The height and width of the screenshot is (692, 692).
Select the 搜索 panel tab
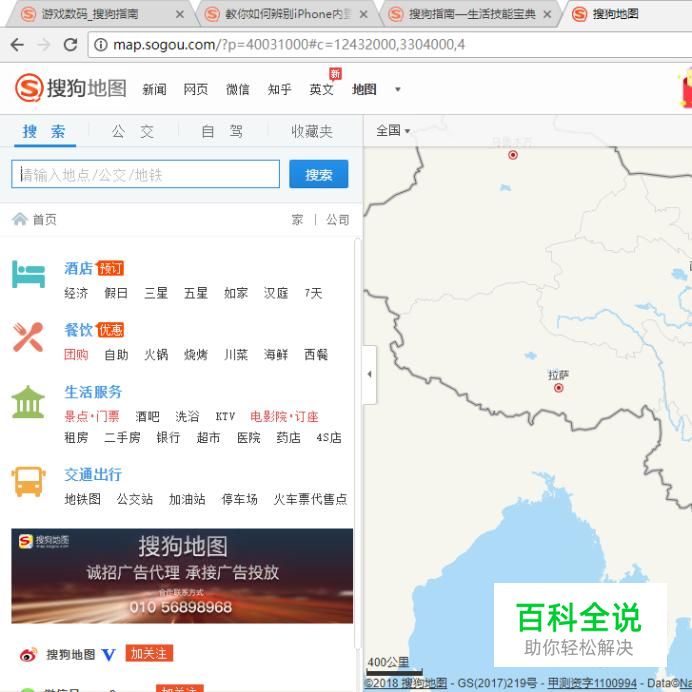click(44, 132)
